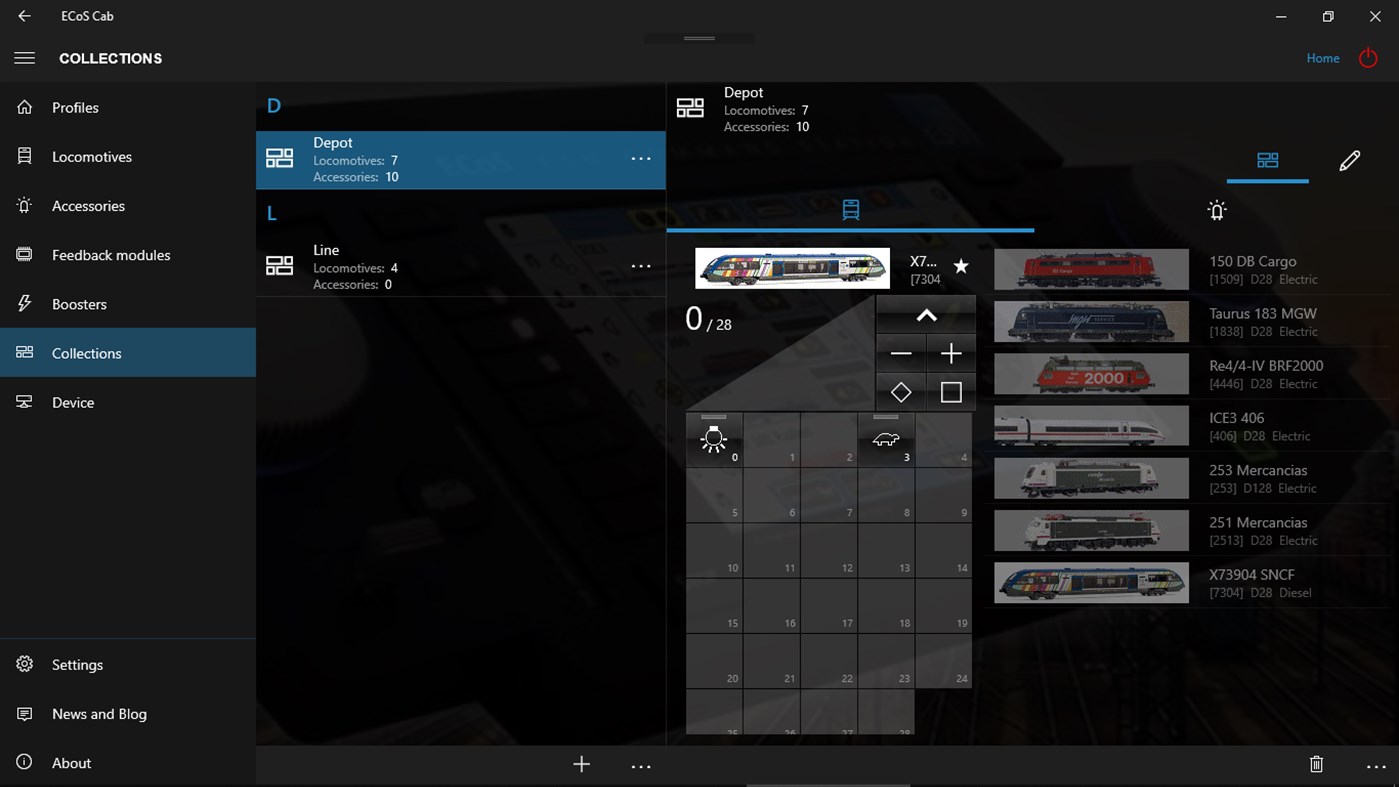Toggle the F0 headlight function
Screen dimensions: 1399x787
click(714, 437)
